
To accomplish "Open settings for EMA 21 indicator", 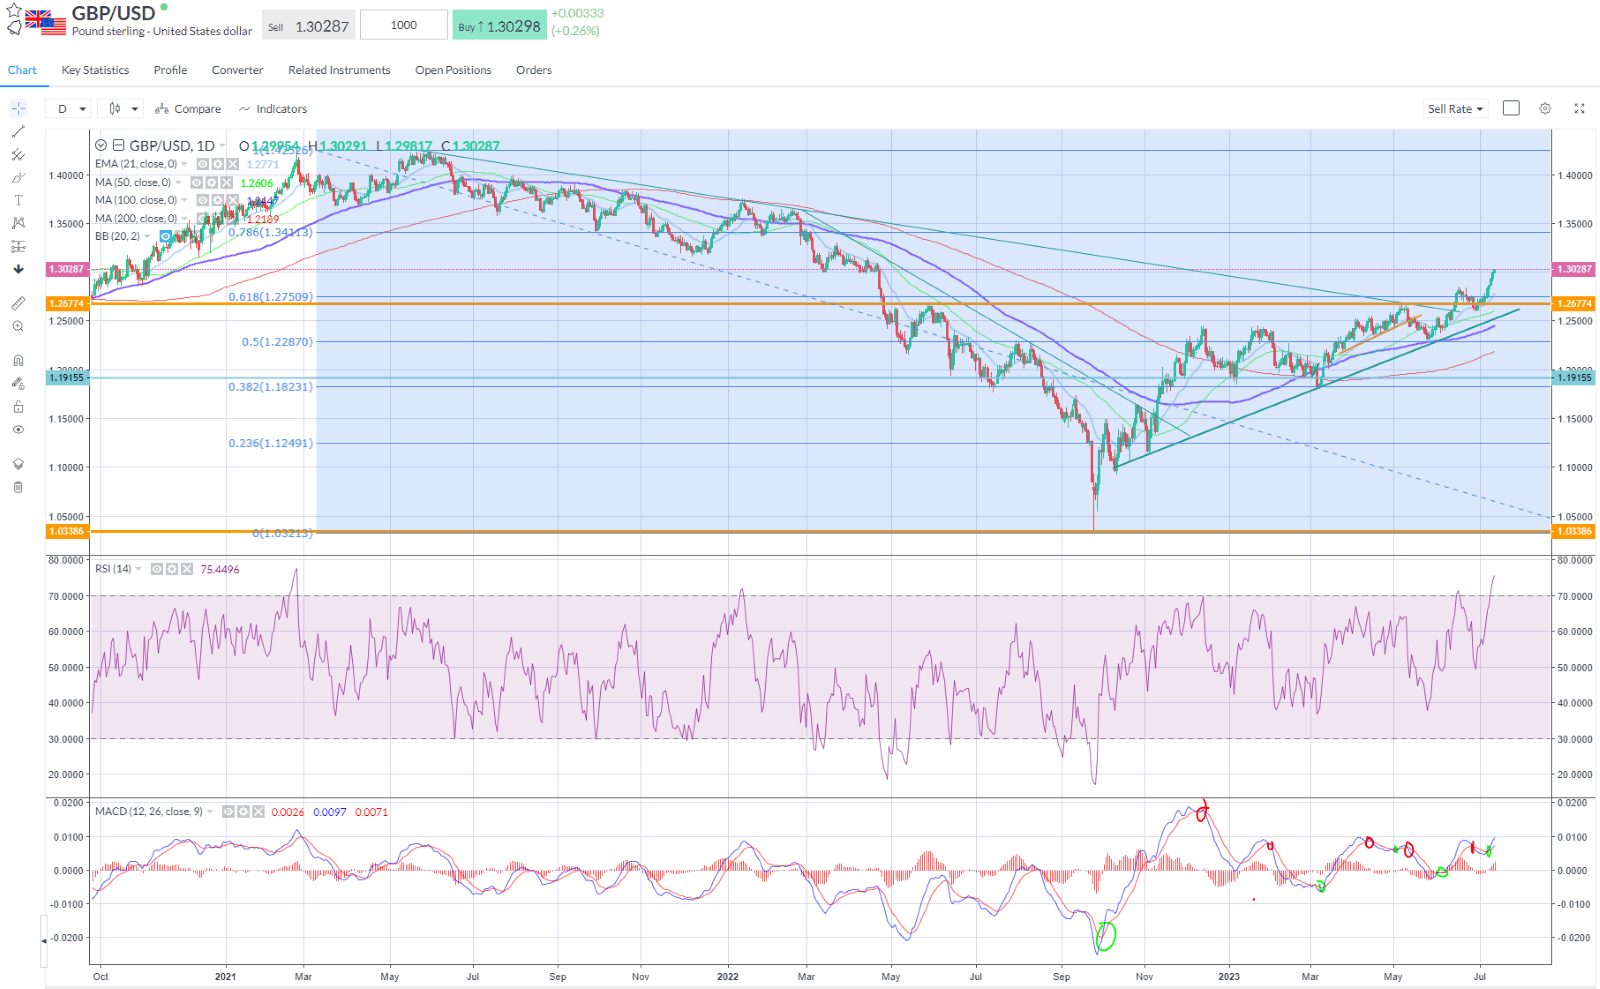I will tap(217, 164).
